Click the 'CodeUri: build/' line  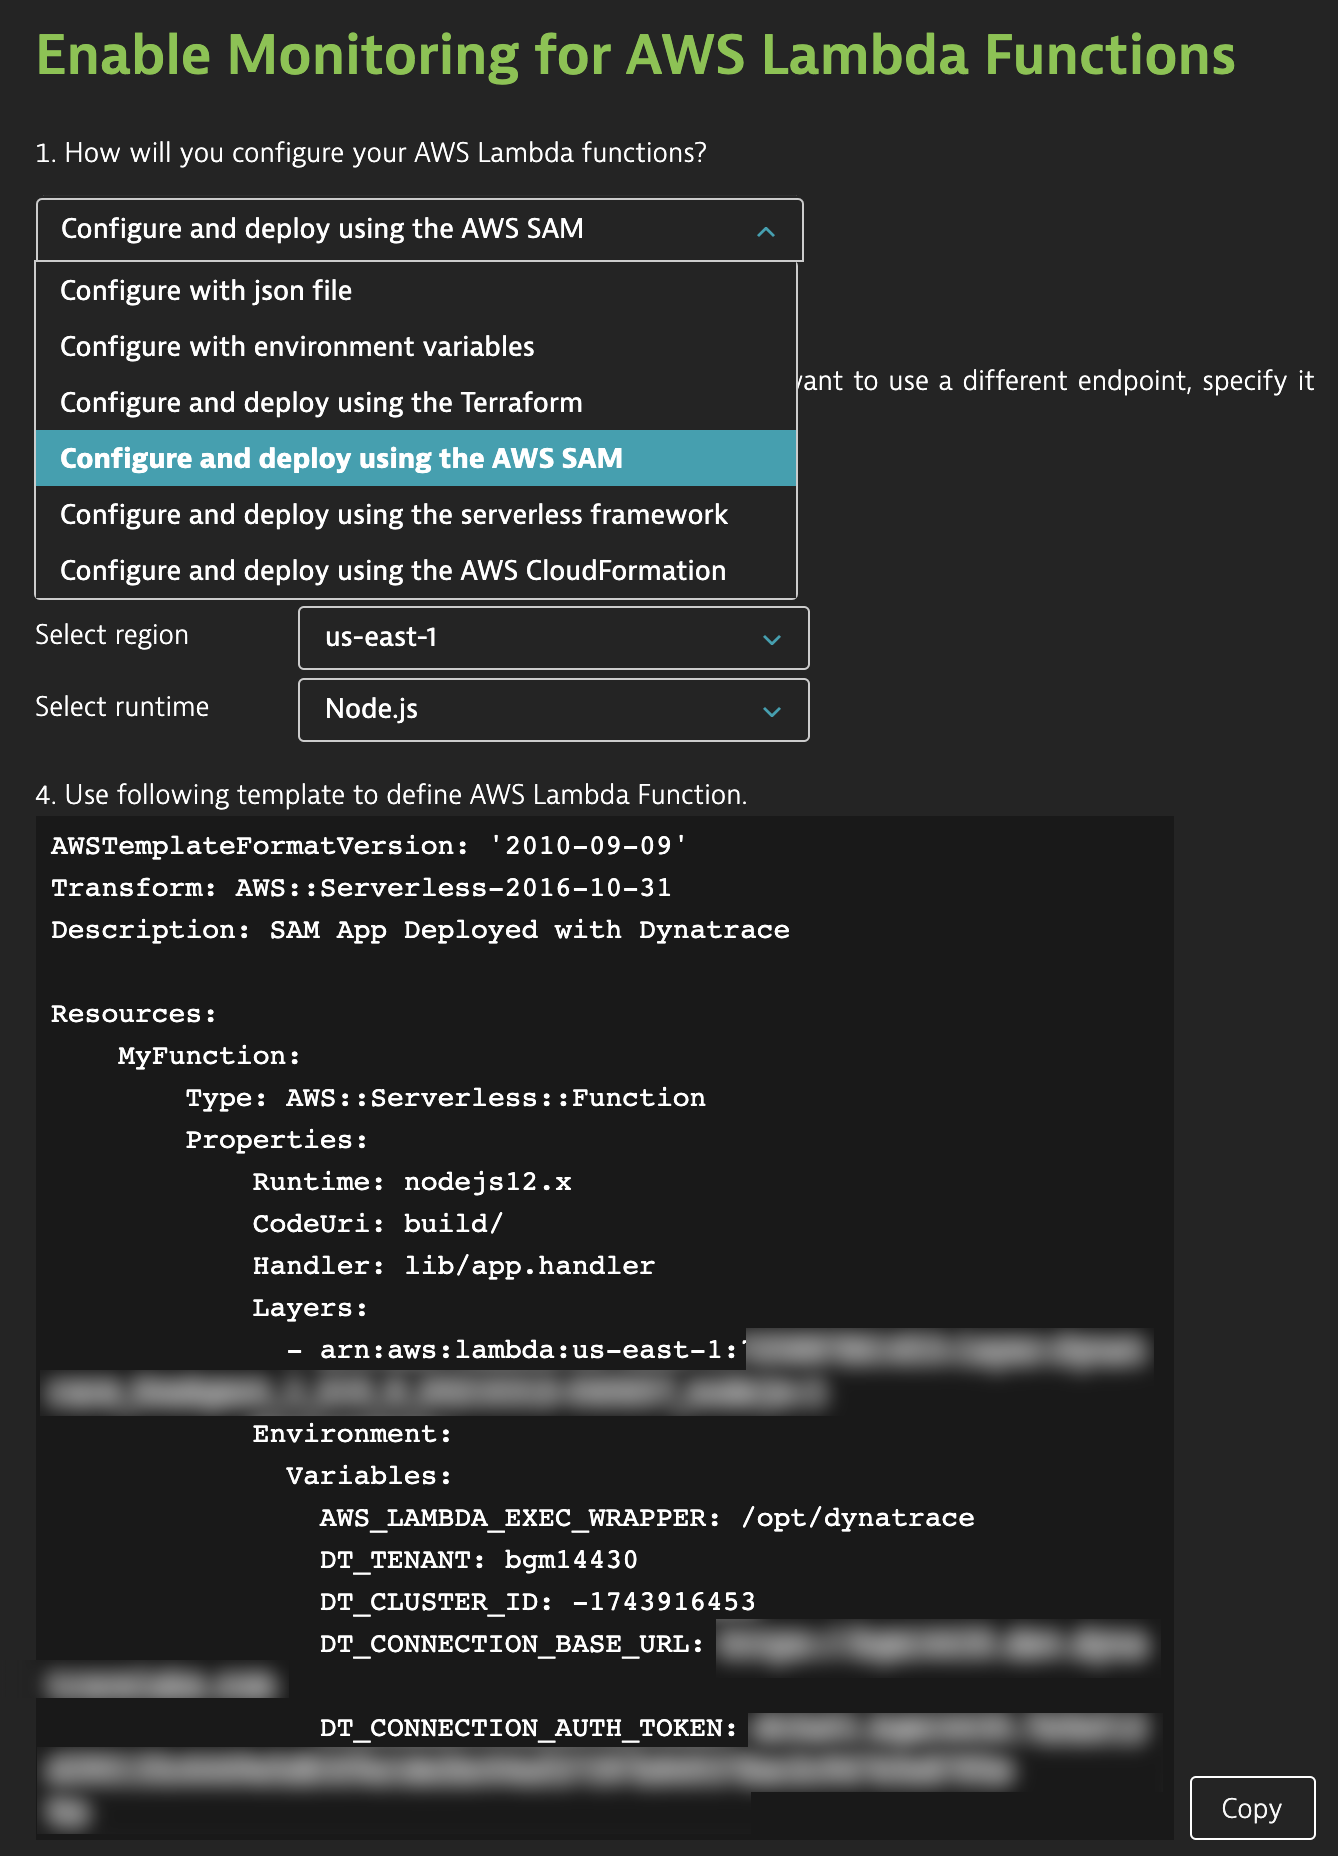point(377,1224)
